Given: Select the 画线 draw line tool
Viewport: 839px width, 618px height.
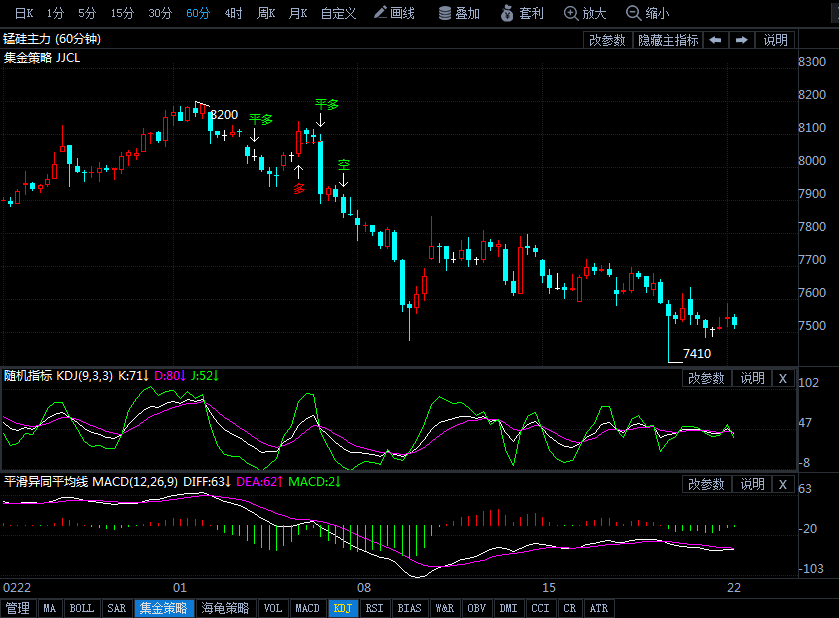Looking at the screenshot, I should pyautogui.click(x=394, y=13).
